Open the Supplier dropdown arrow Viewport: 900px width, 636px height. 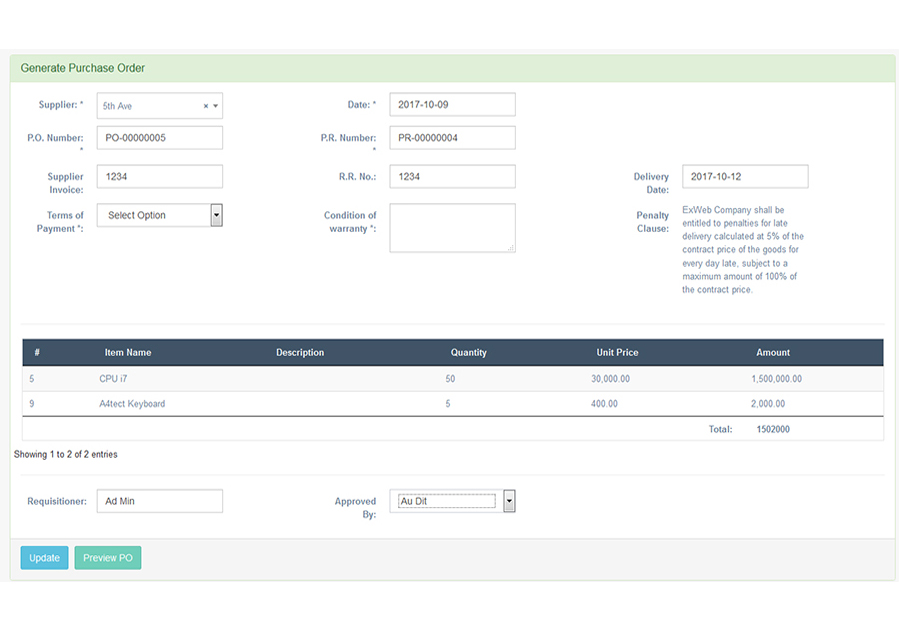tap(216, 106)
